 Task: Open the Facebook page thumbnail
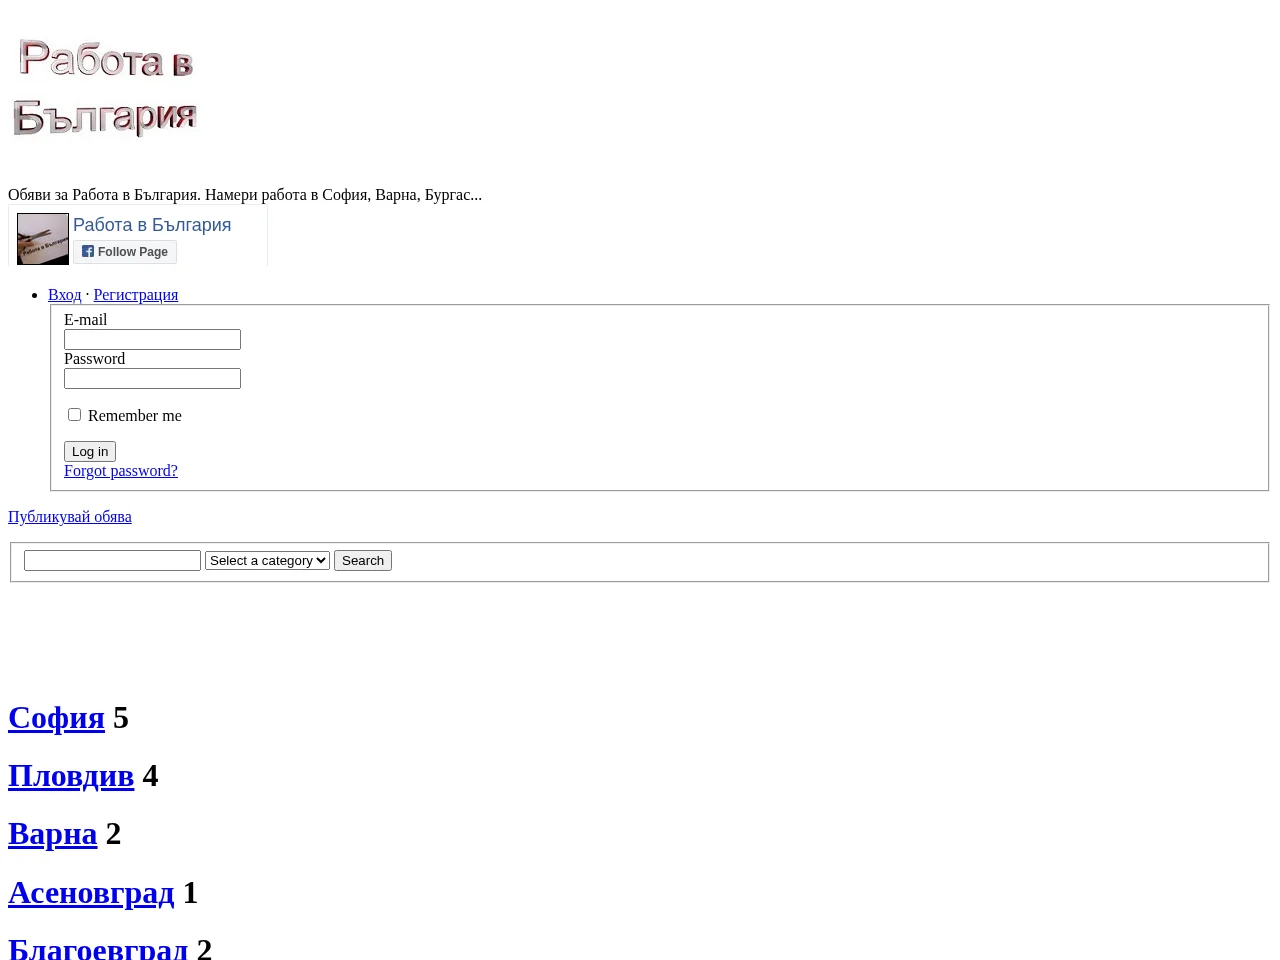43,239
